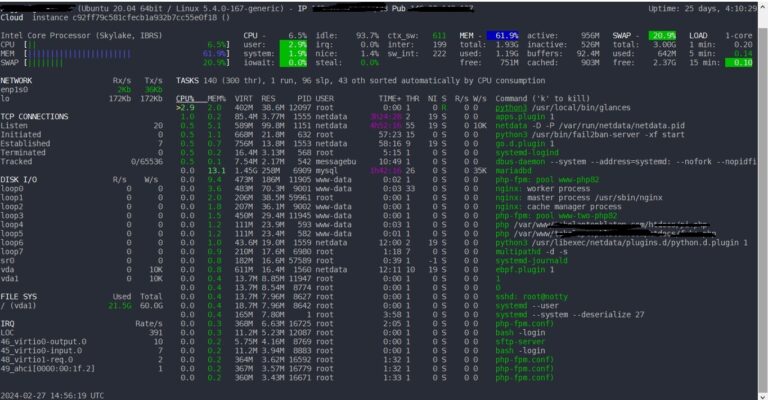Click the Uptime: 25 days text
Image resolution: width=768 pixels, height=400 pixels.
point(703,8)
